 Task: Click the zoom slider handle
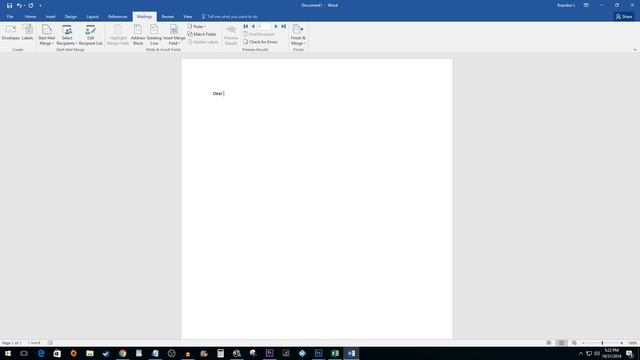click(602, 343)
